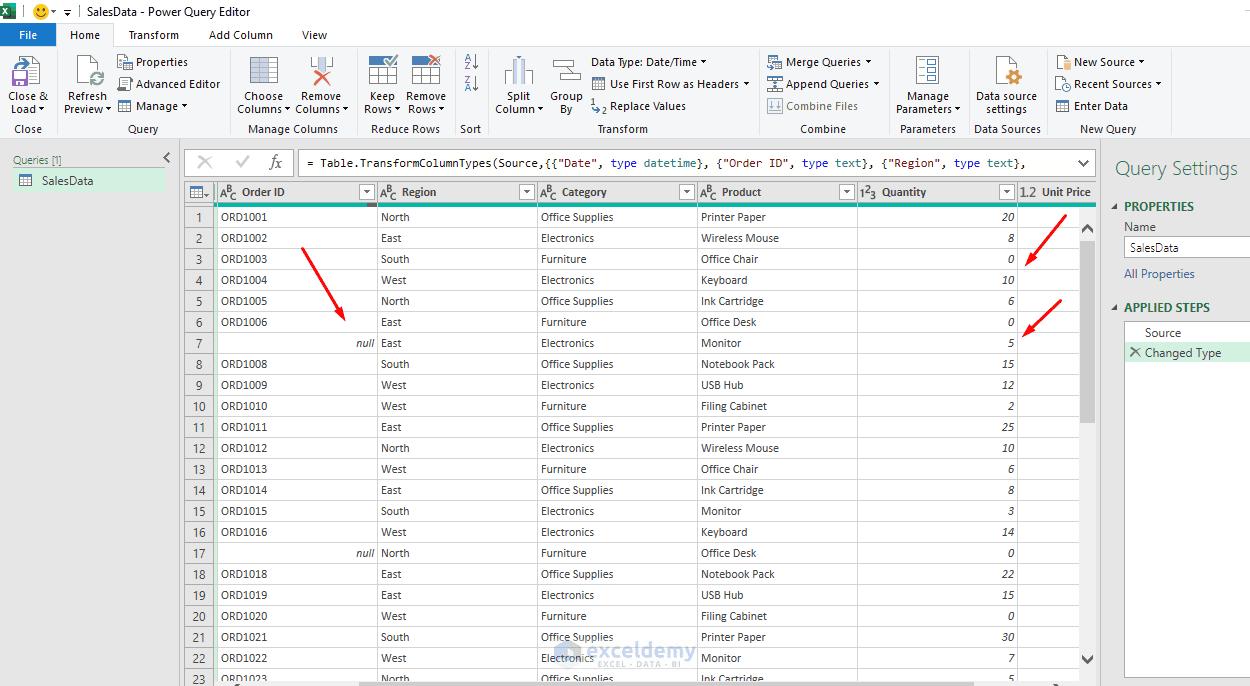Cancel formula edit with X icon

(205, 162)
